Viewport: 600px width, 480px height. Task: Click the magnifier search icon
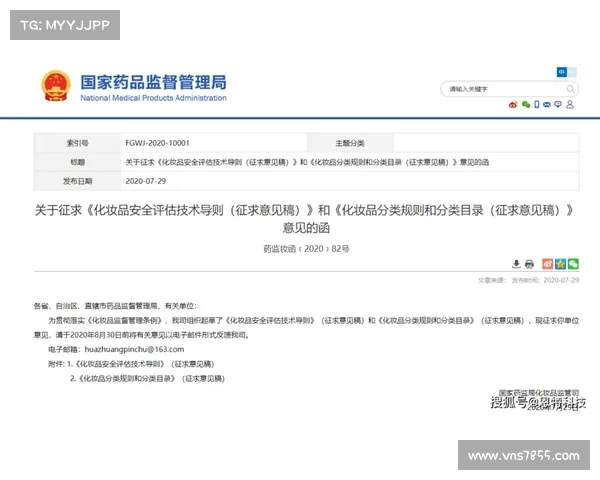[571, 89]
